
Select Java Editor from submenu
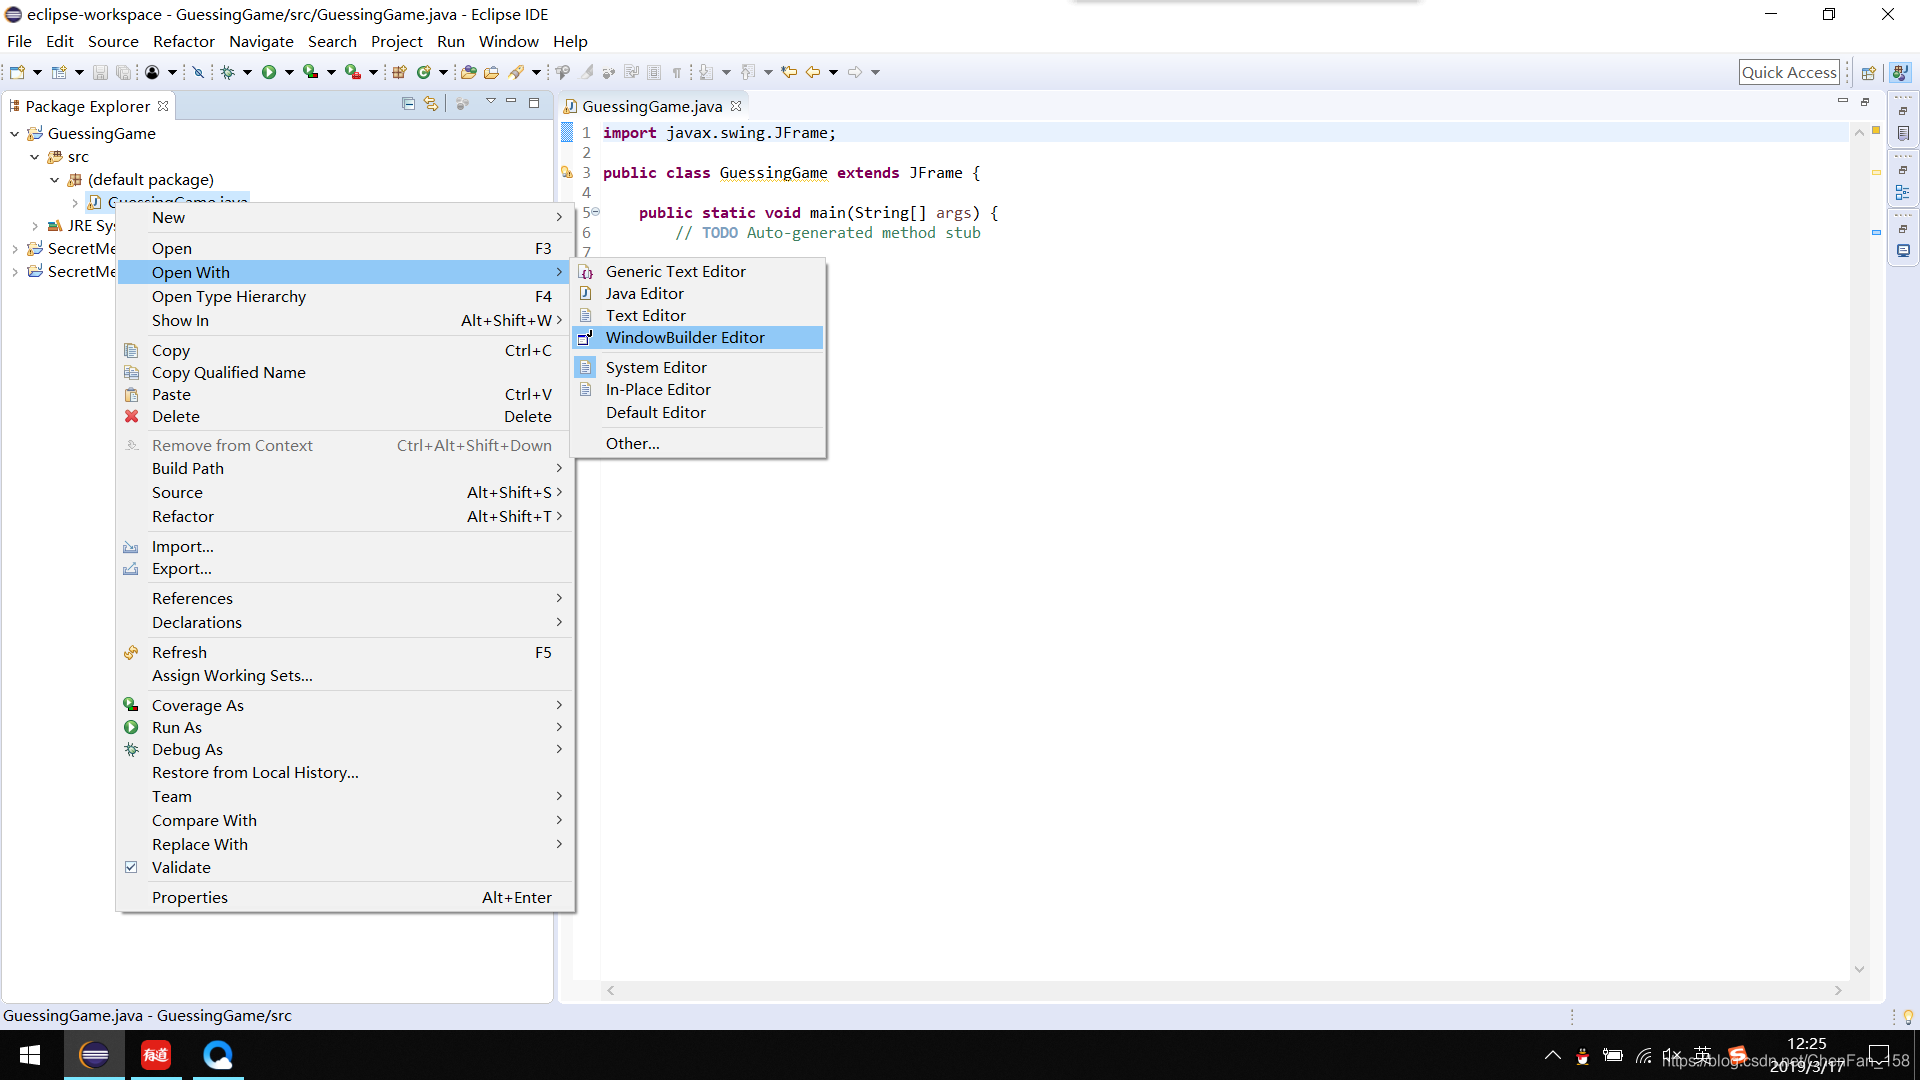645,293
